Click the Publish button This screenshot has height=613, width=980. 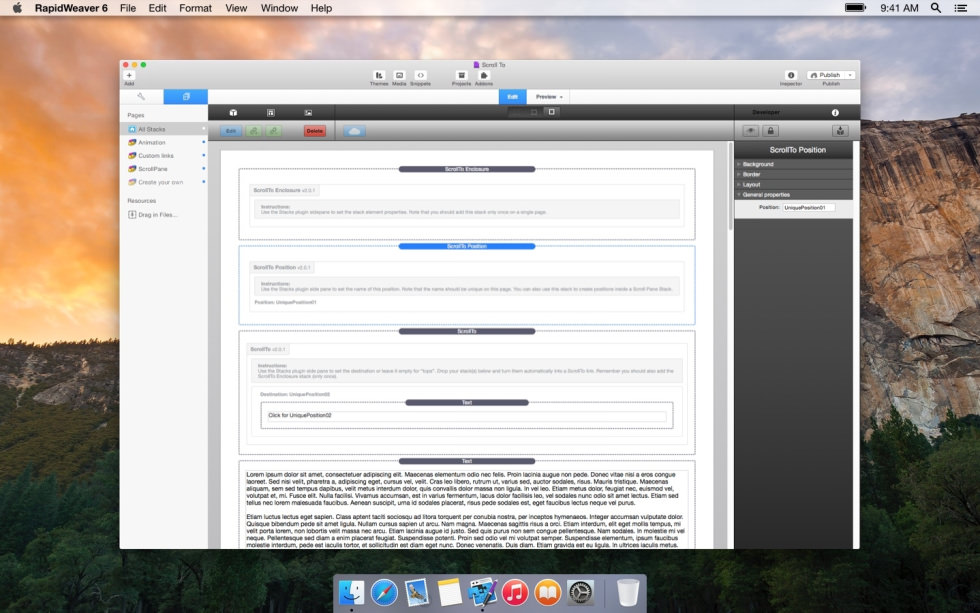pyautogui.click(x=826, y=75)
